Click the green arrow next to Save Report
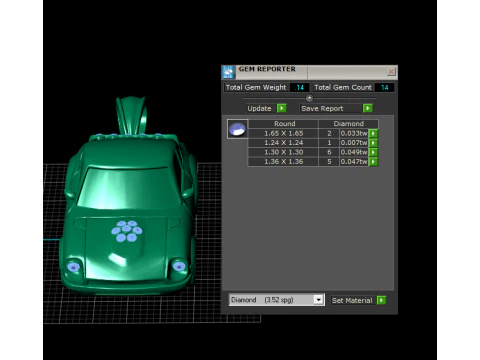This screenshot has width=480, height=360. (368, 108)
